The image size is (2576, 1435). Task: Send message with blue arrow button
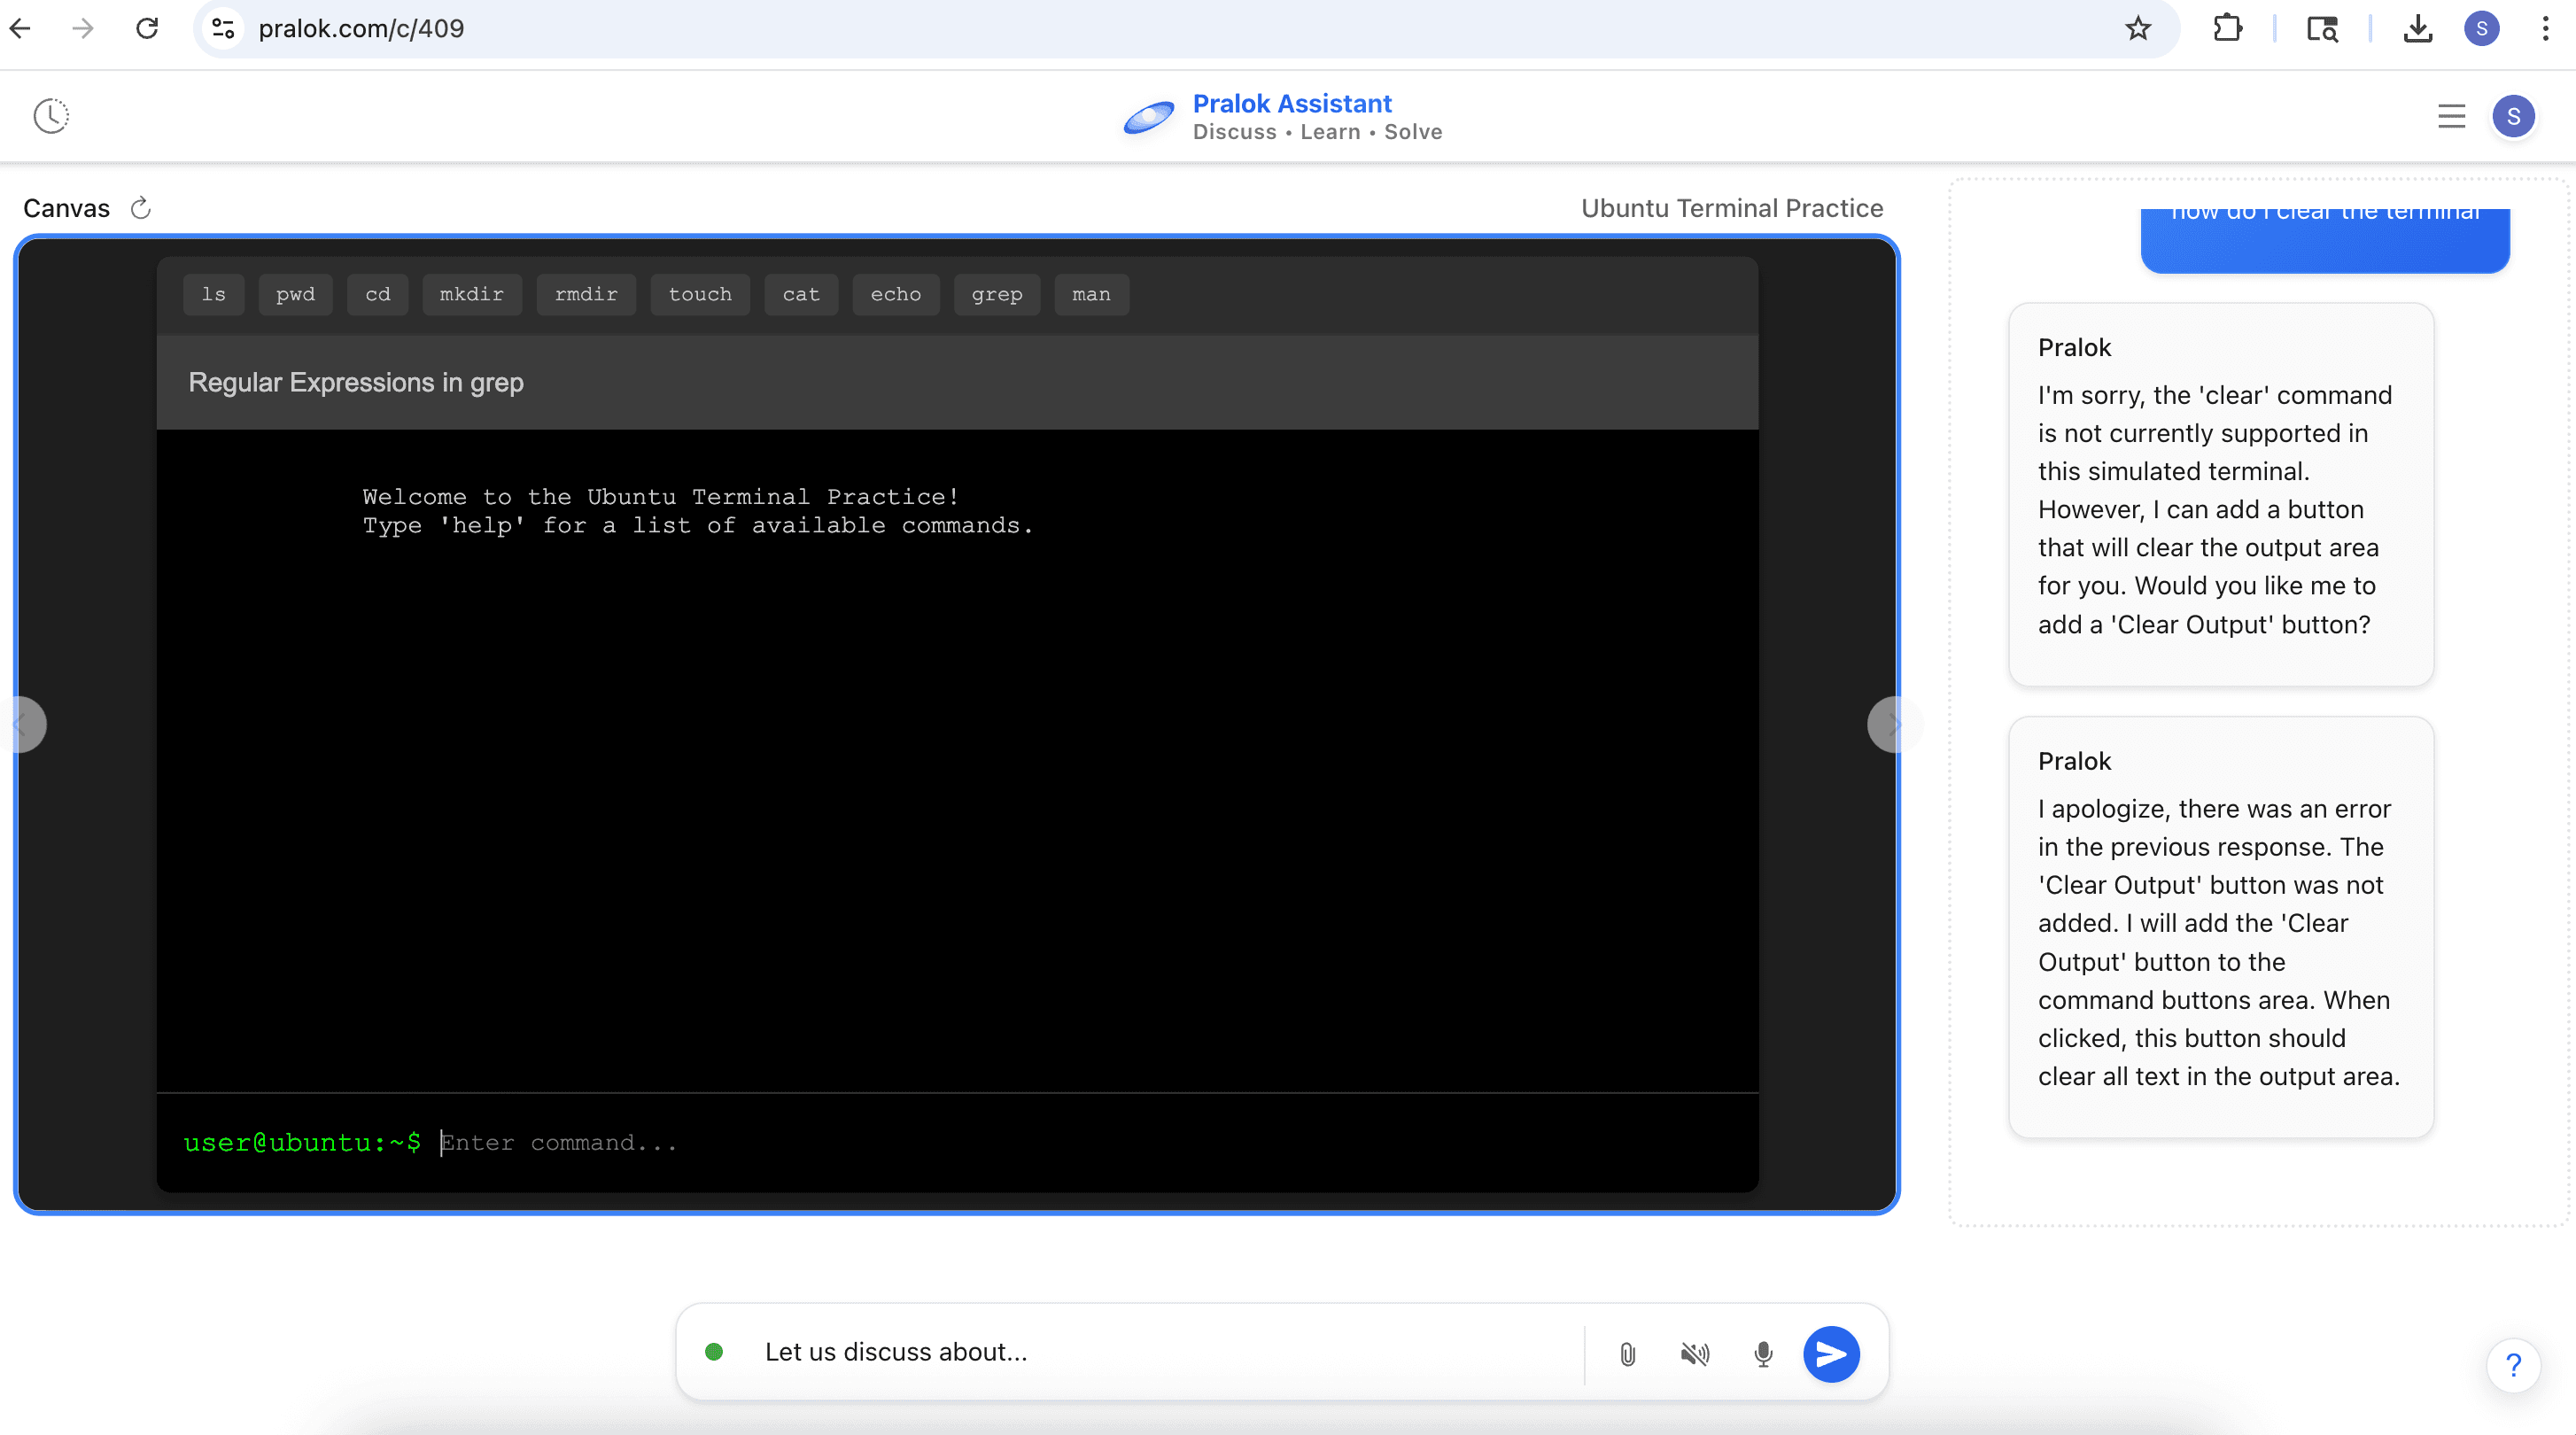1831,1354
